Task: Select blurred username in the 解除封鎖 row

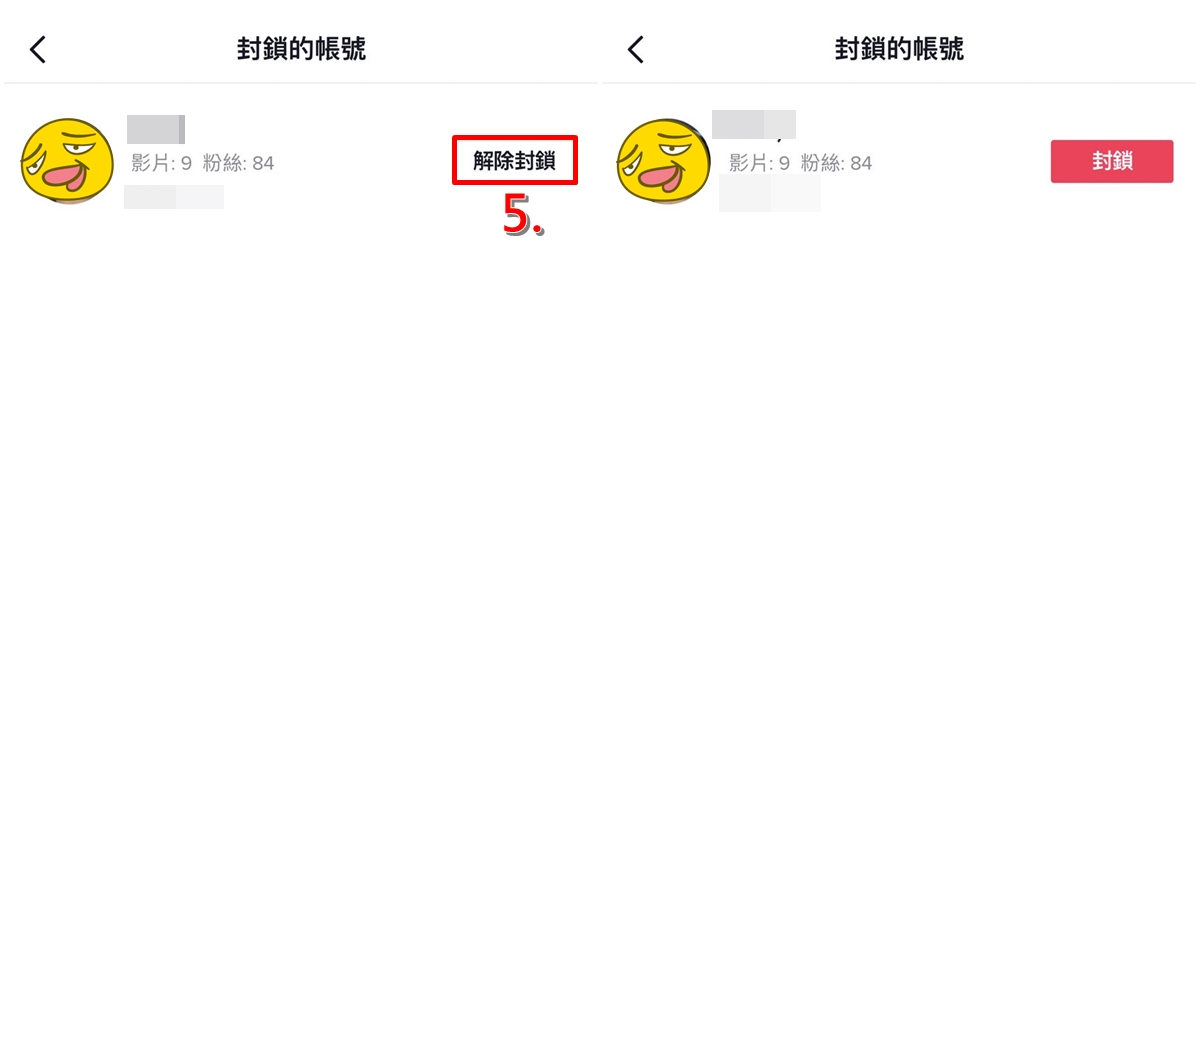Action: pyautogui.click(x=156, y=129)
